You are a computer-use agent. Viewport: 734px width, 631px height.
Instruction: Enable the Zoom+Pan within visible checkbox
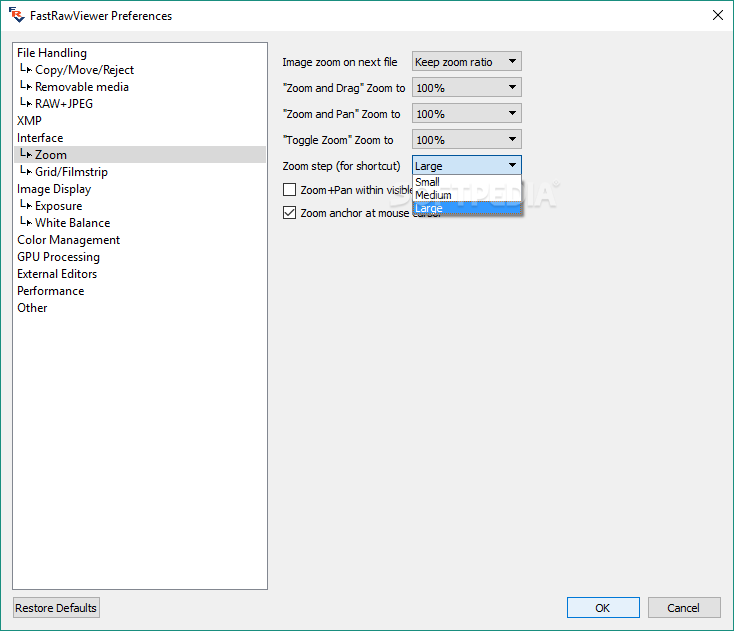click(x=289, y=190)
